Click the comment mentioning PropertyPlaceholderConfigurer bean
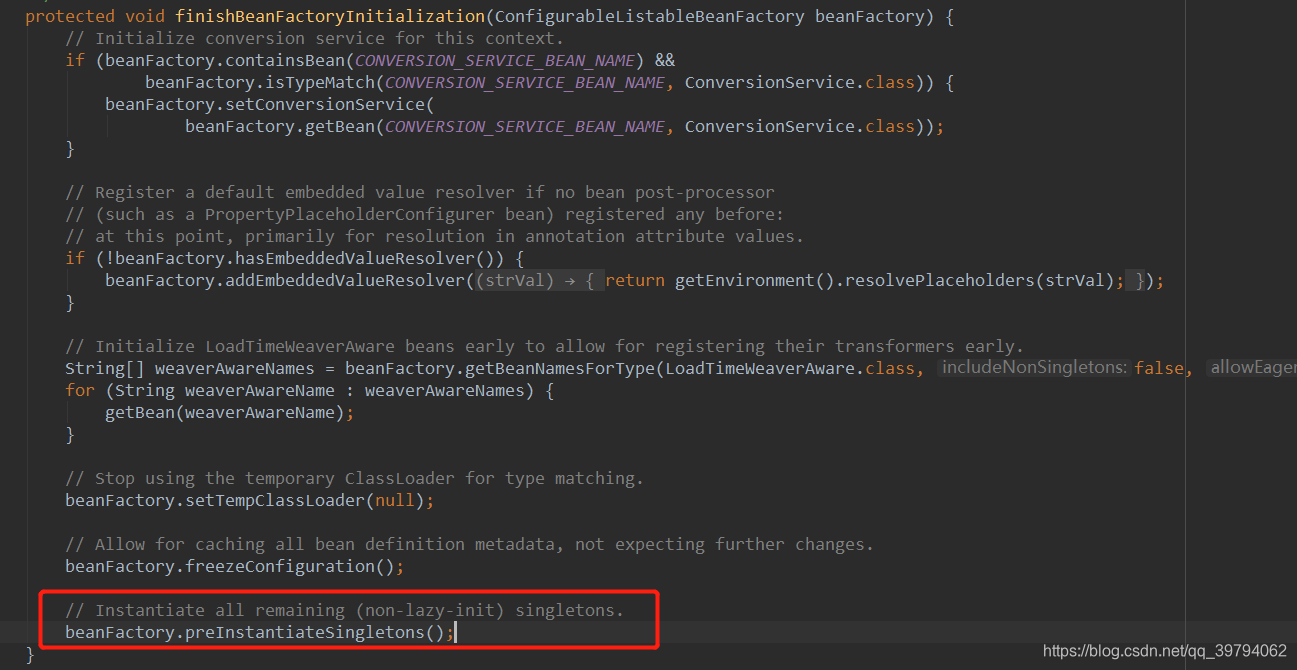The height and width of the screenshot is (670, 1297). pyautogui.click(x=425, y=214)
